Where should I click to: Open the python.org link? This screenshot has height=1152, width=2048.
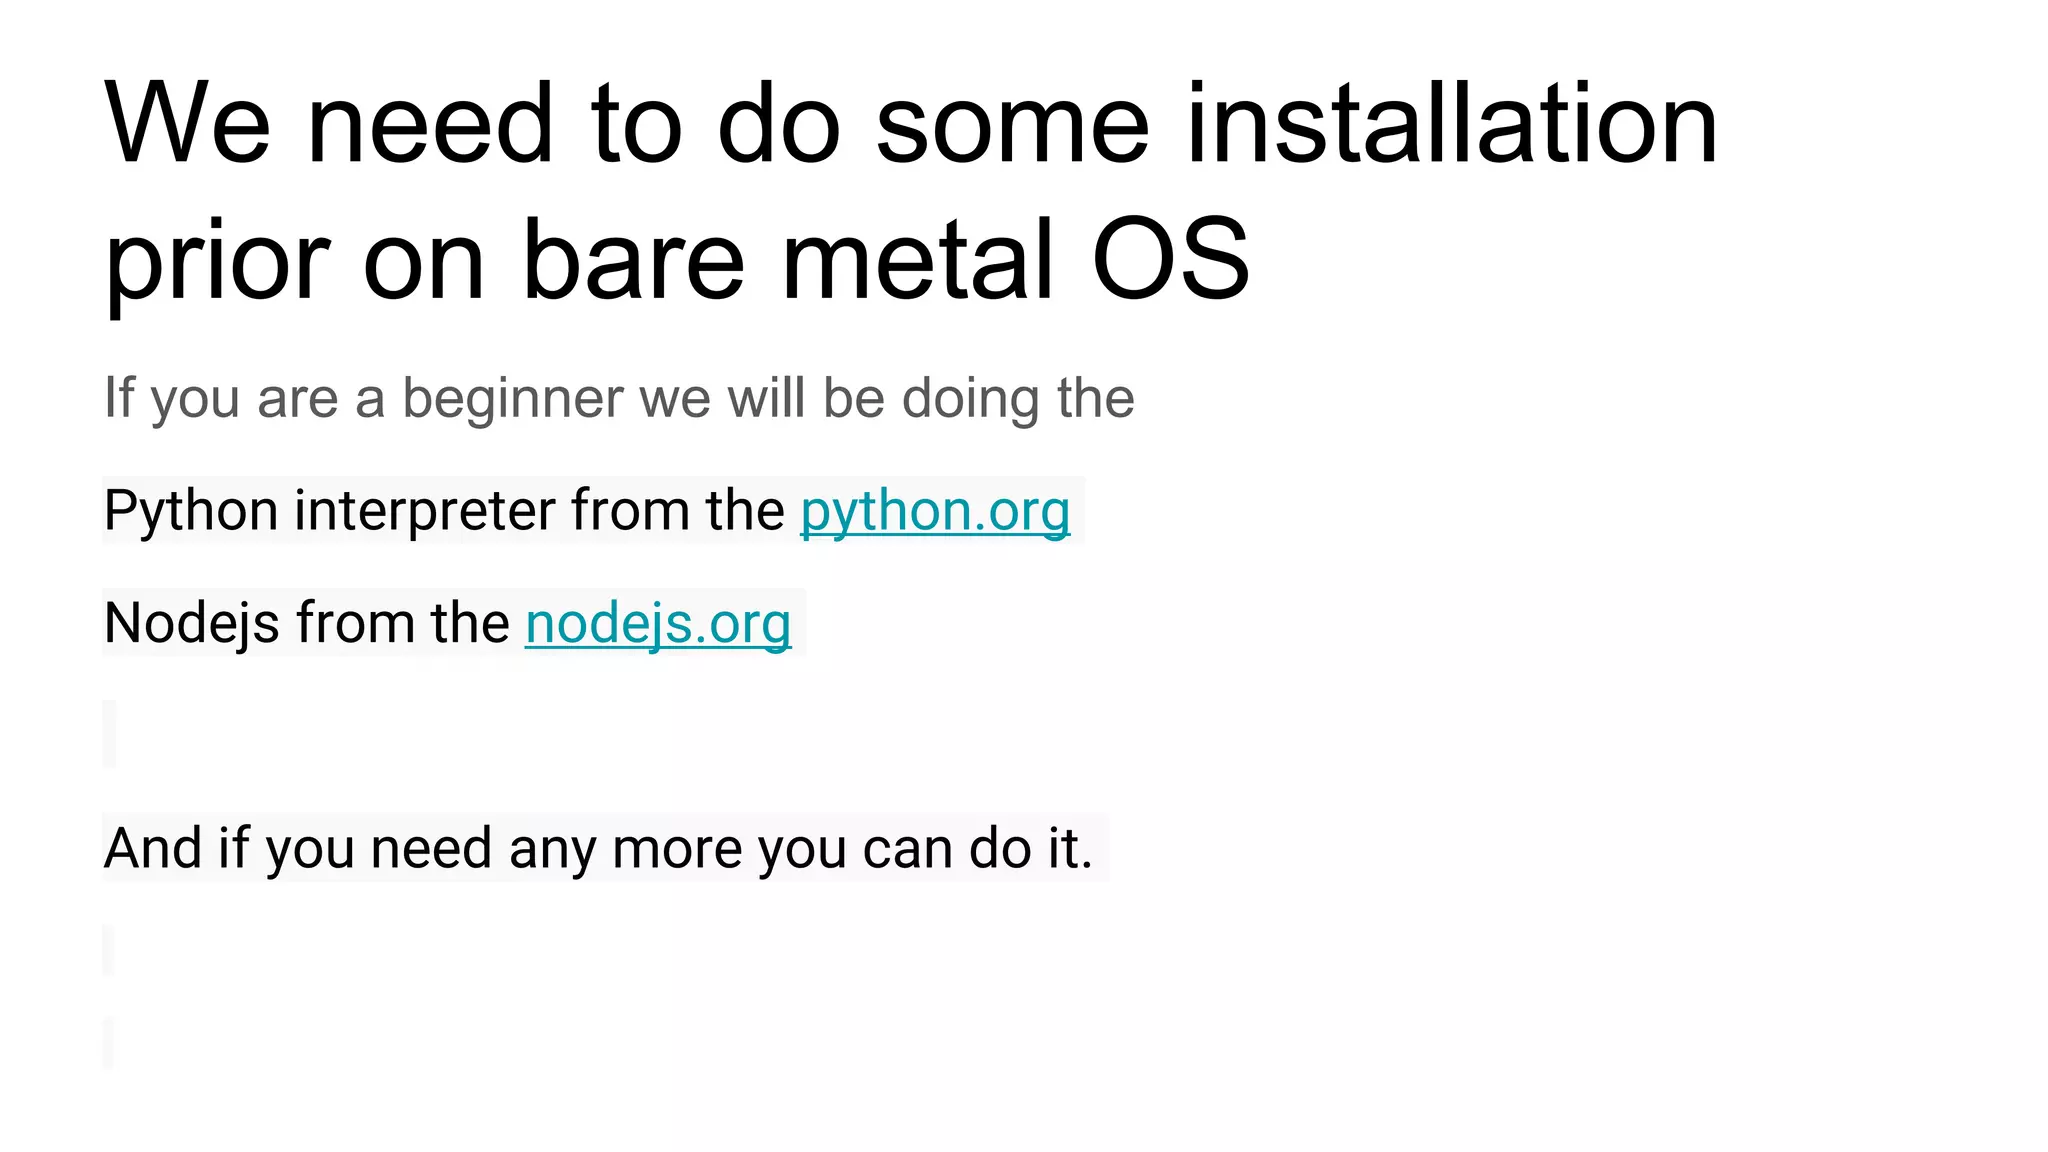935,511
